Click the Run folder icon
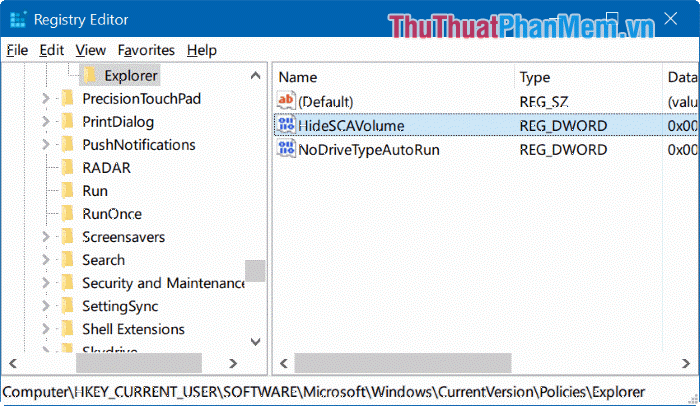 coord(67,191)
